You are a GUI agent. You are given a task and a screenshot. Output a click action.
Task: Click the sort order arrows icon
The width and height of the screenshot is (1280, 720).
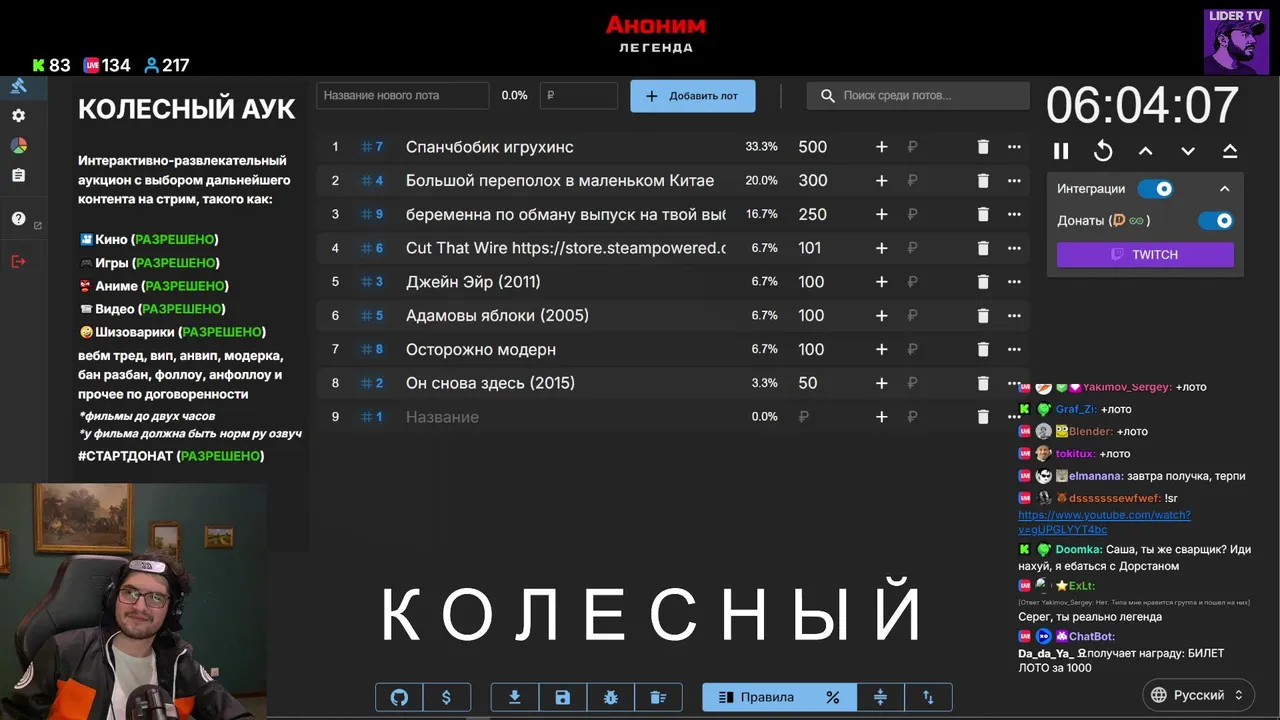coord(928,697)
